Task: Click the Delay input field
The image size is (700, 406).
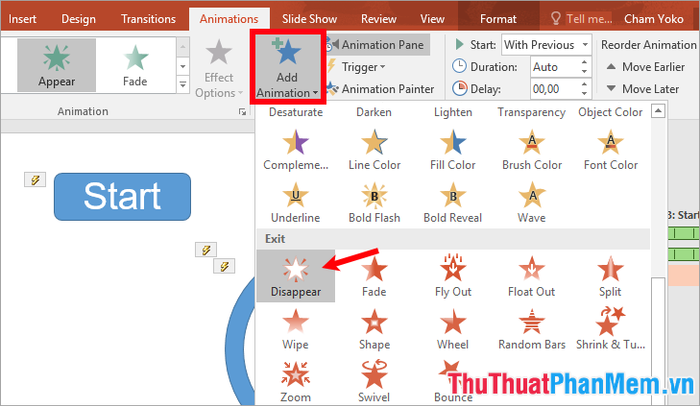Action: pos(554,89)
